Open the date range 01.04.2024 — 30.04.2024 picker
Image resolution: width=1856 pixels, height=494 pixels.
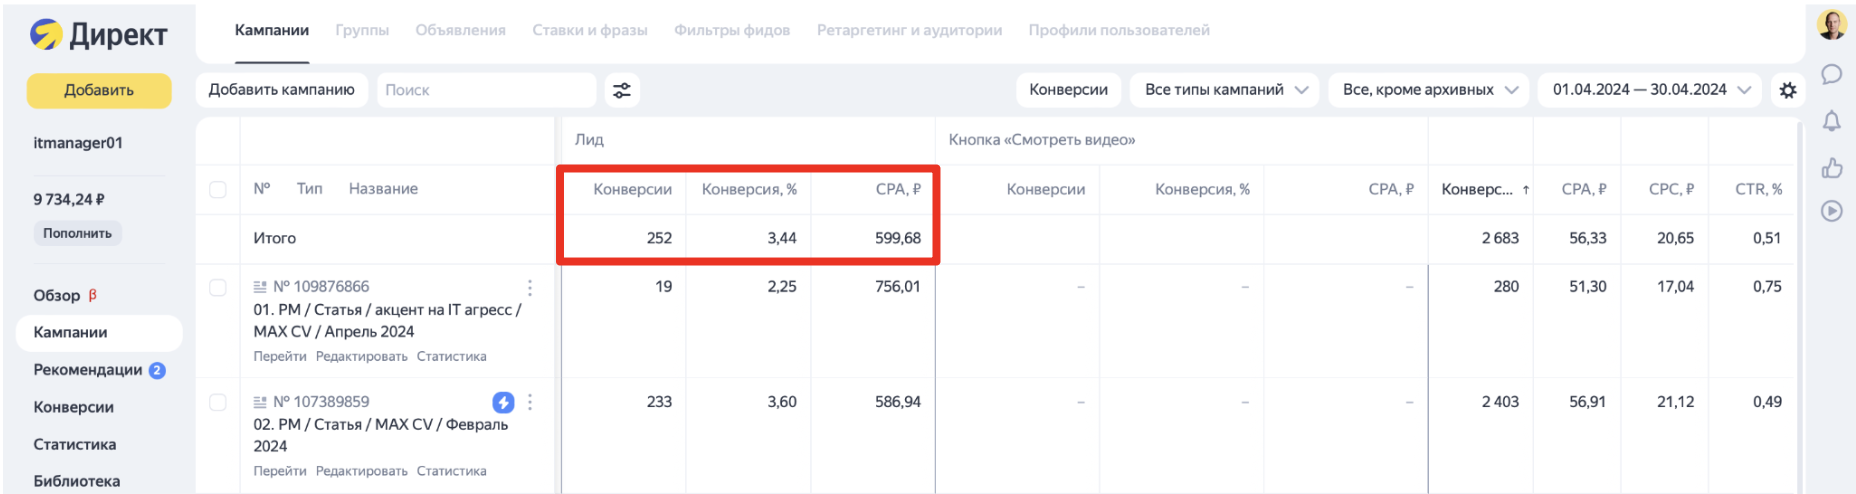tap(1651, 90)
